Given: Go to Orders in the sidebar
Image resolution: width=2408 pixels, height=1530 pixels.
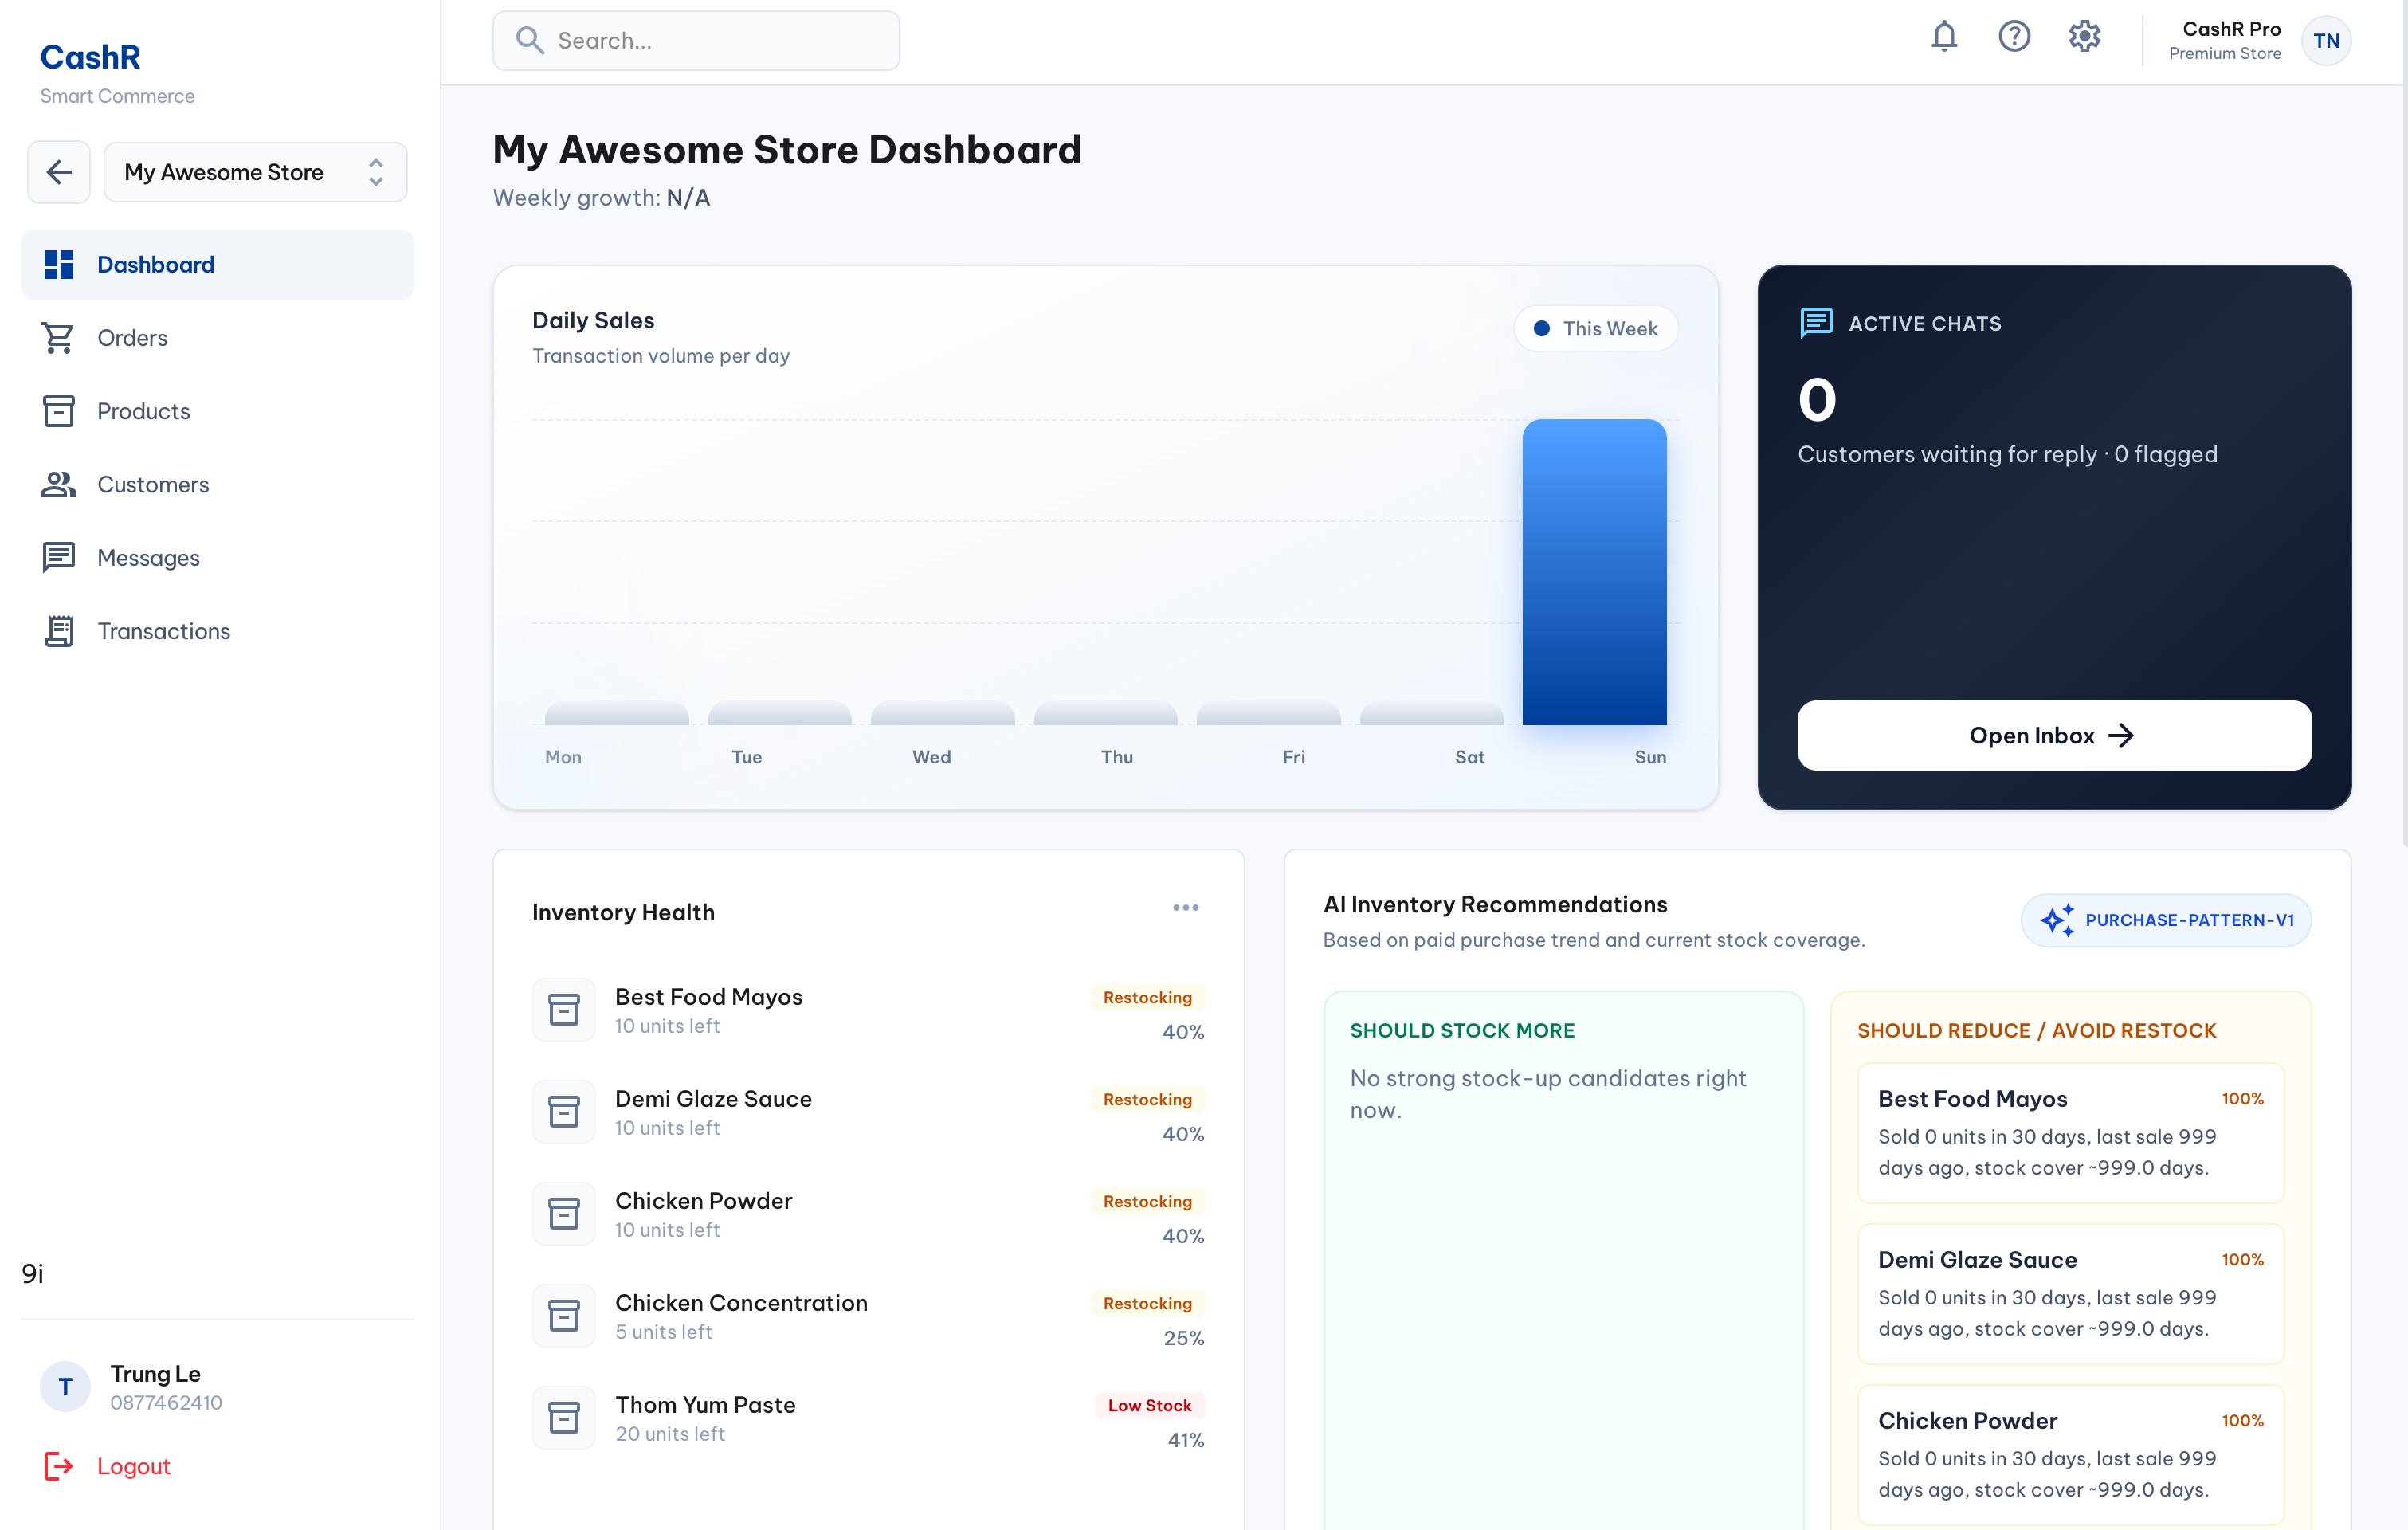Looking at the screenshot, I should tap(132, 338).
